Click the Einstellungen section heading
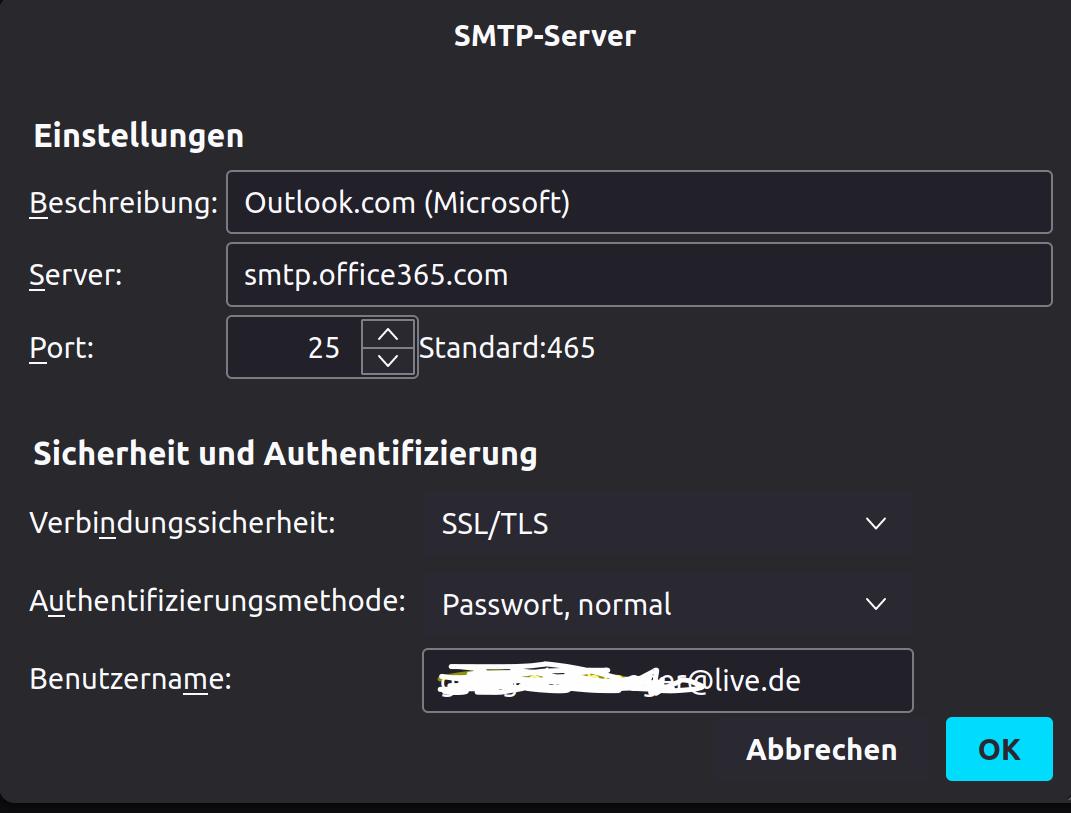 pos(139,136)
